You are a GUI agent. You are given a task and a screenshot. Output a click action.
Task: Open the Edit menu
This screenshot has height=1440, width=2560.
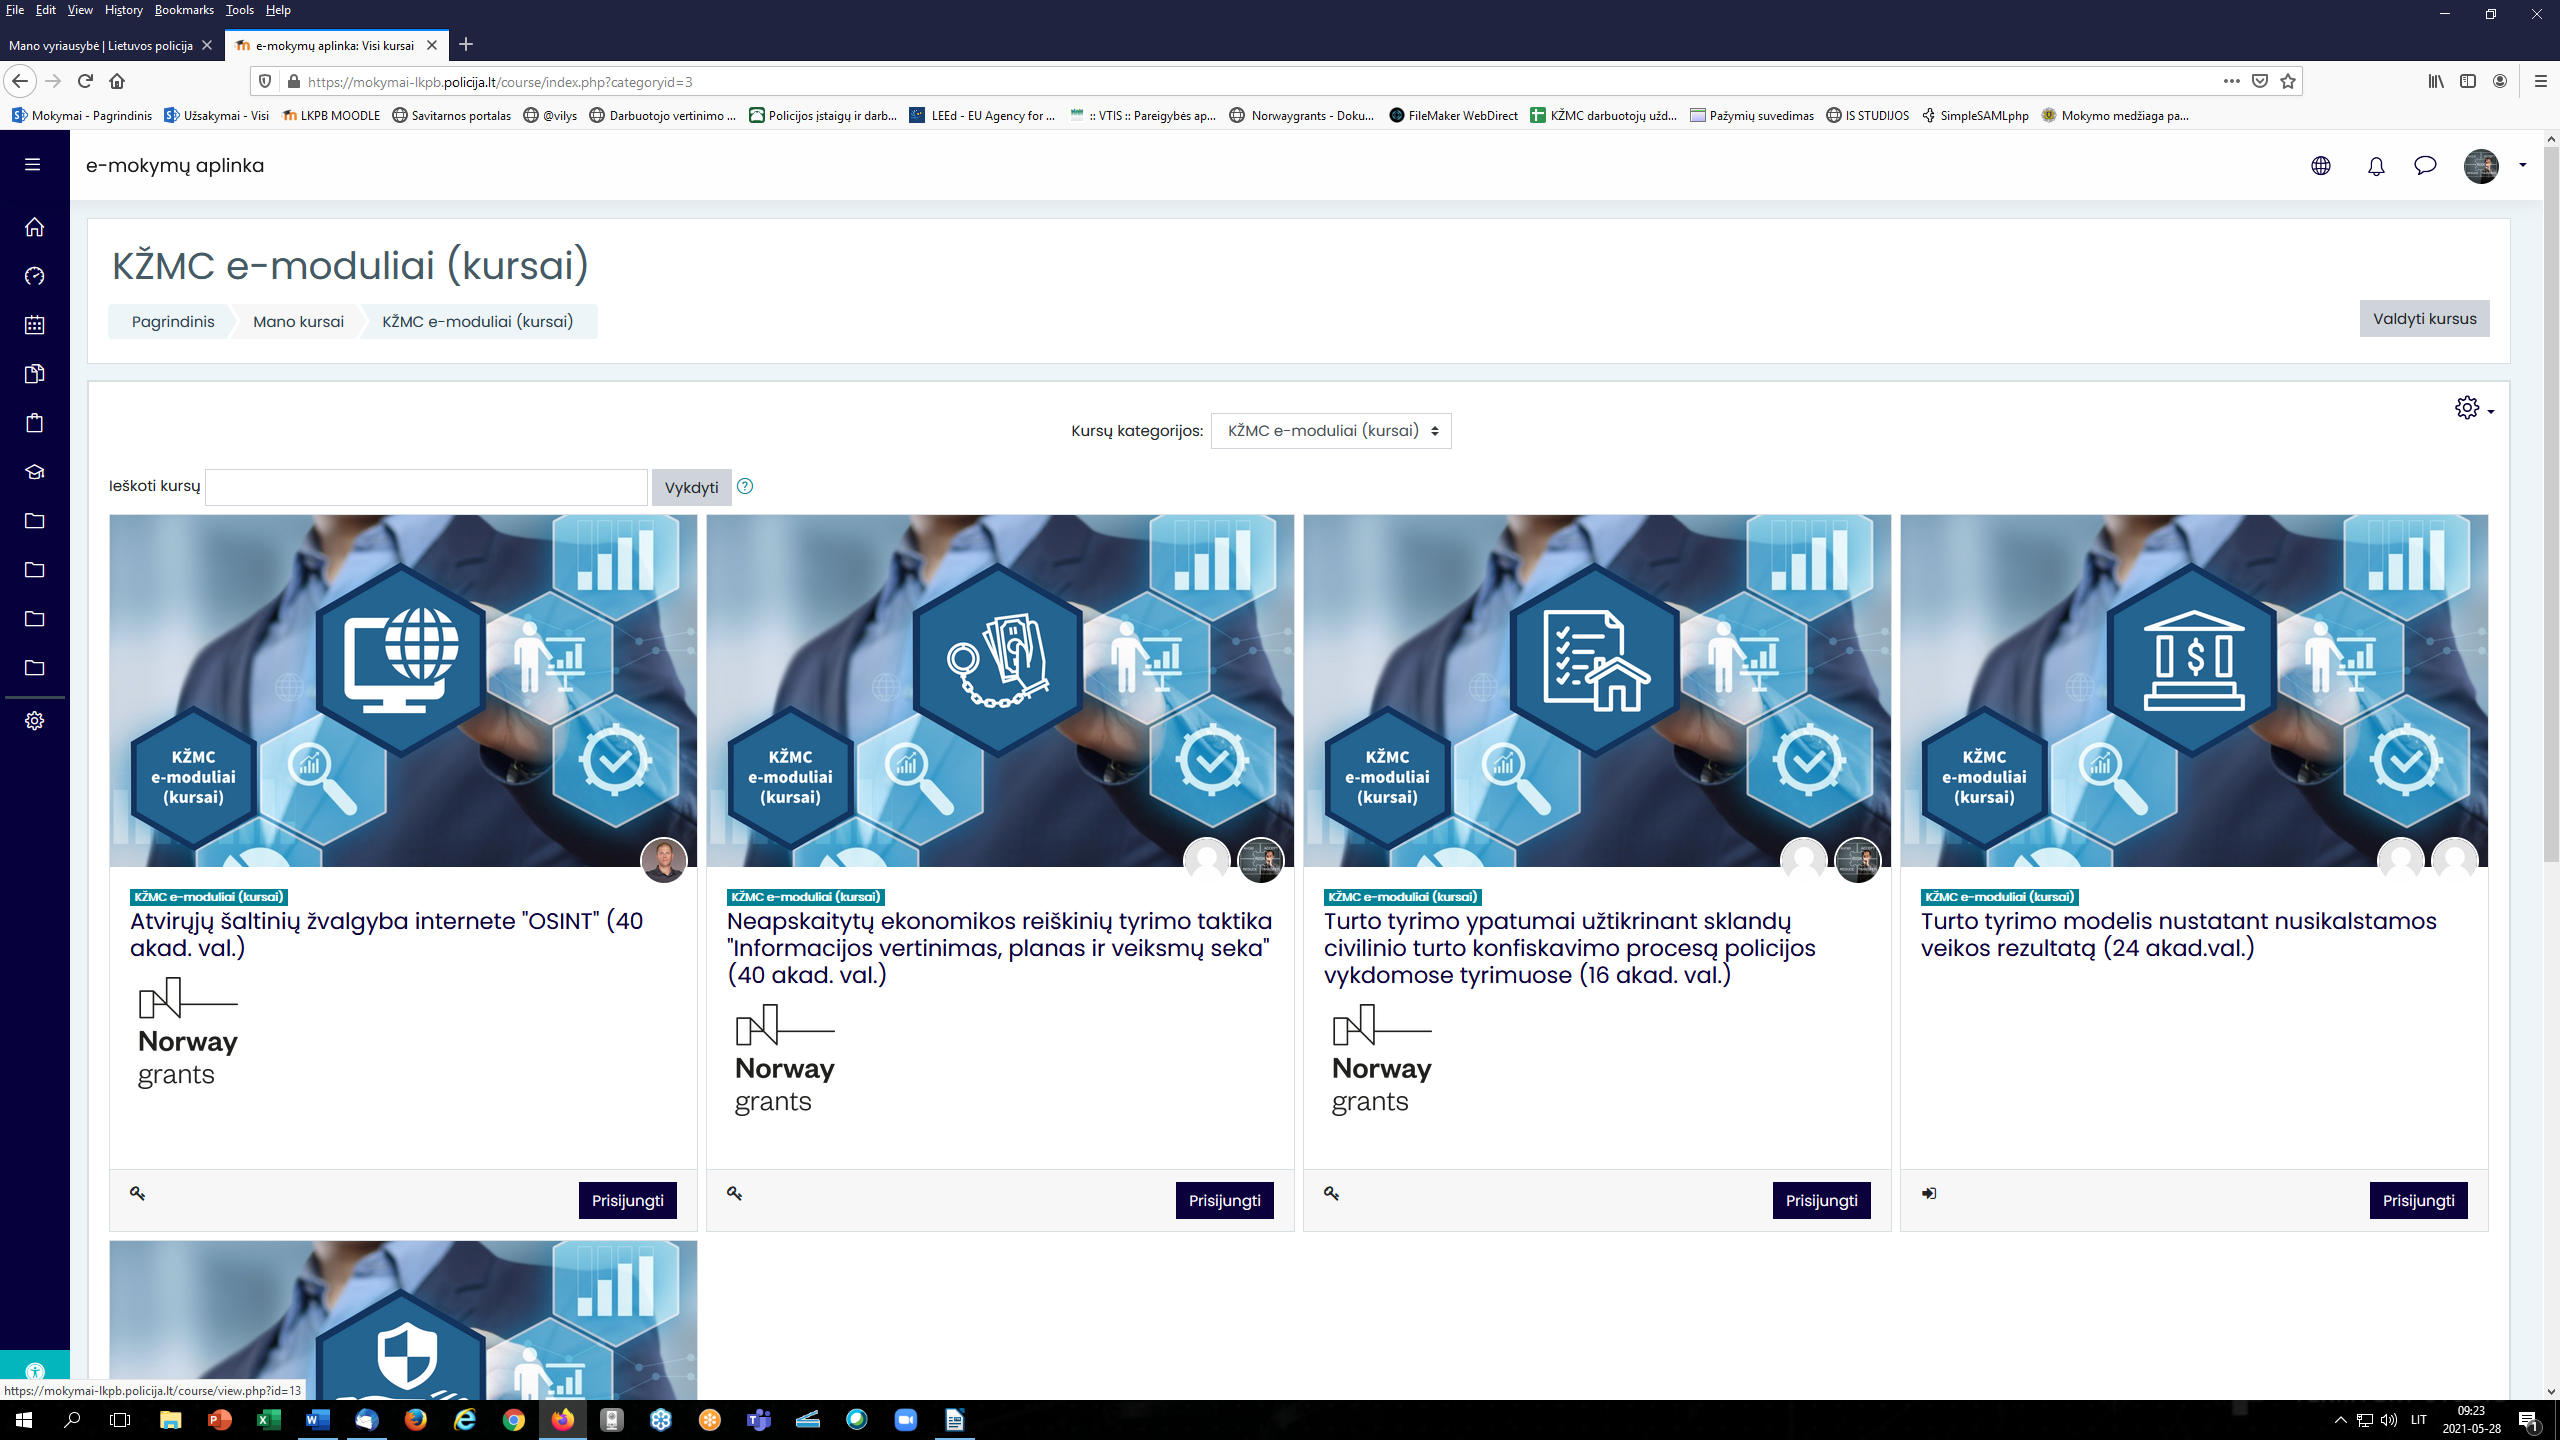click(46, 10)
